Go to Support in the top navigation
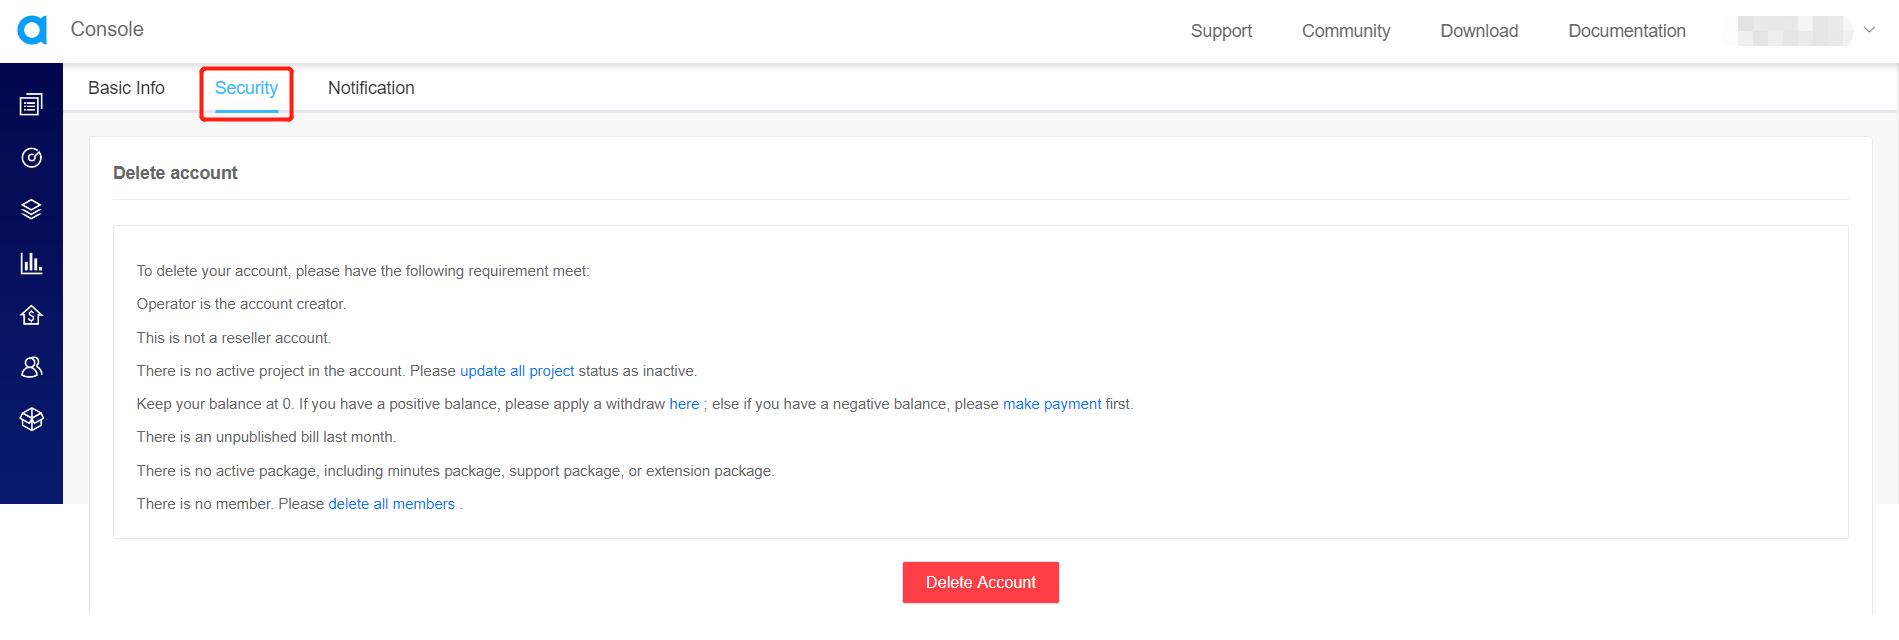This screenshot has width=1899, height=640. (x=1221, y=31)
